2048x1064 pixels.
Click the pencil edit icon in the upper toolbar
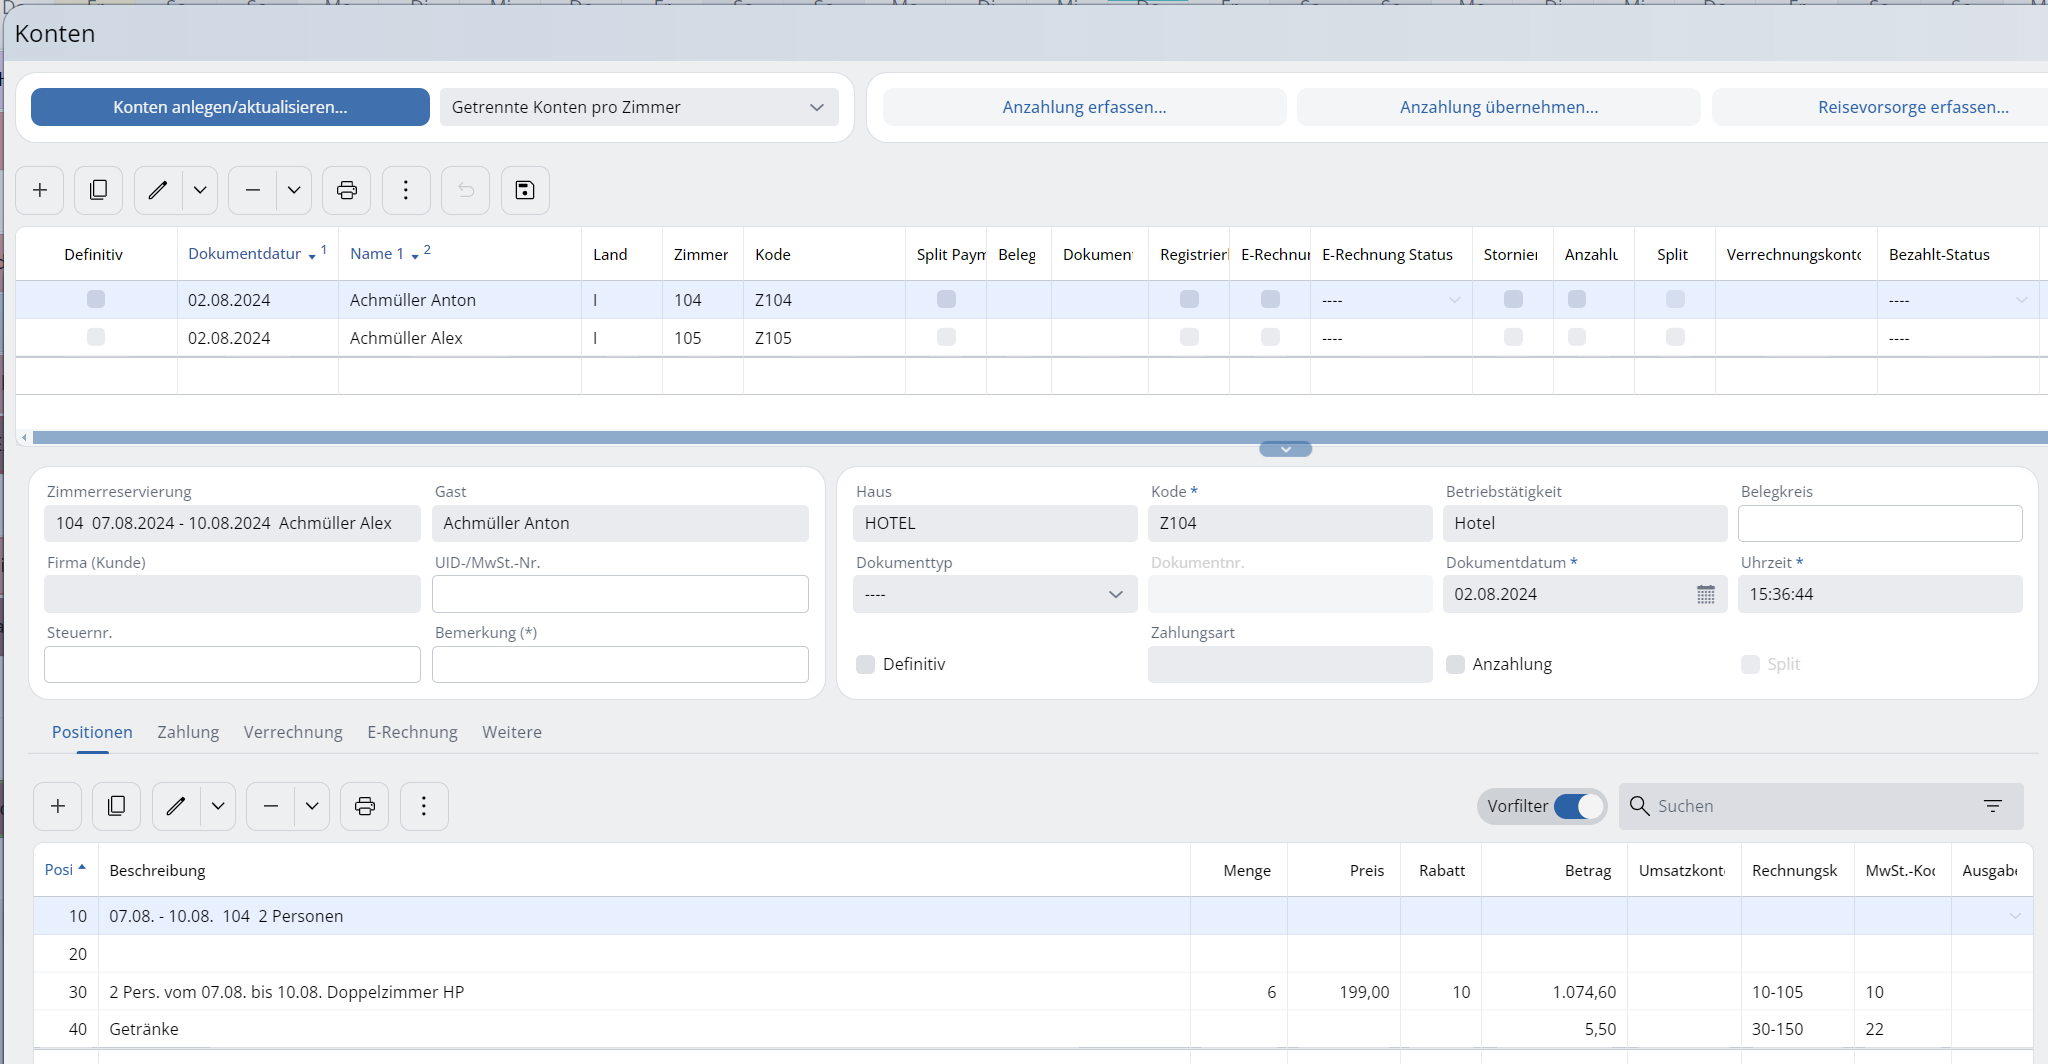[x=158, y=190]
